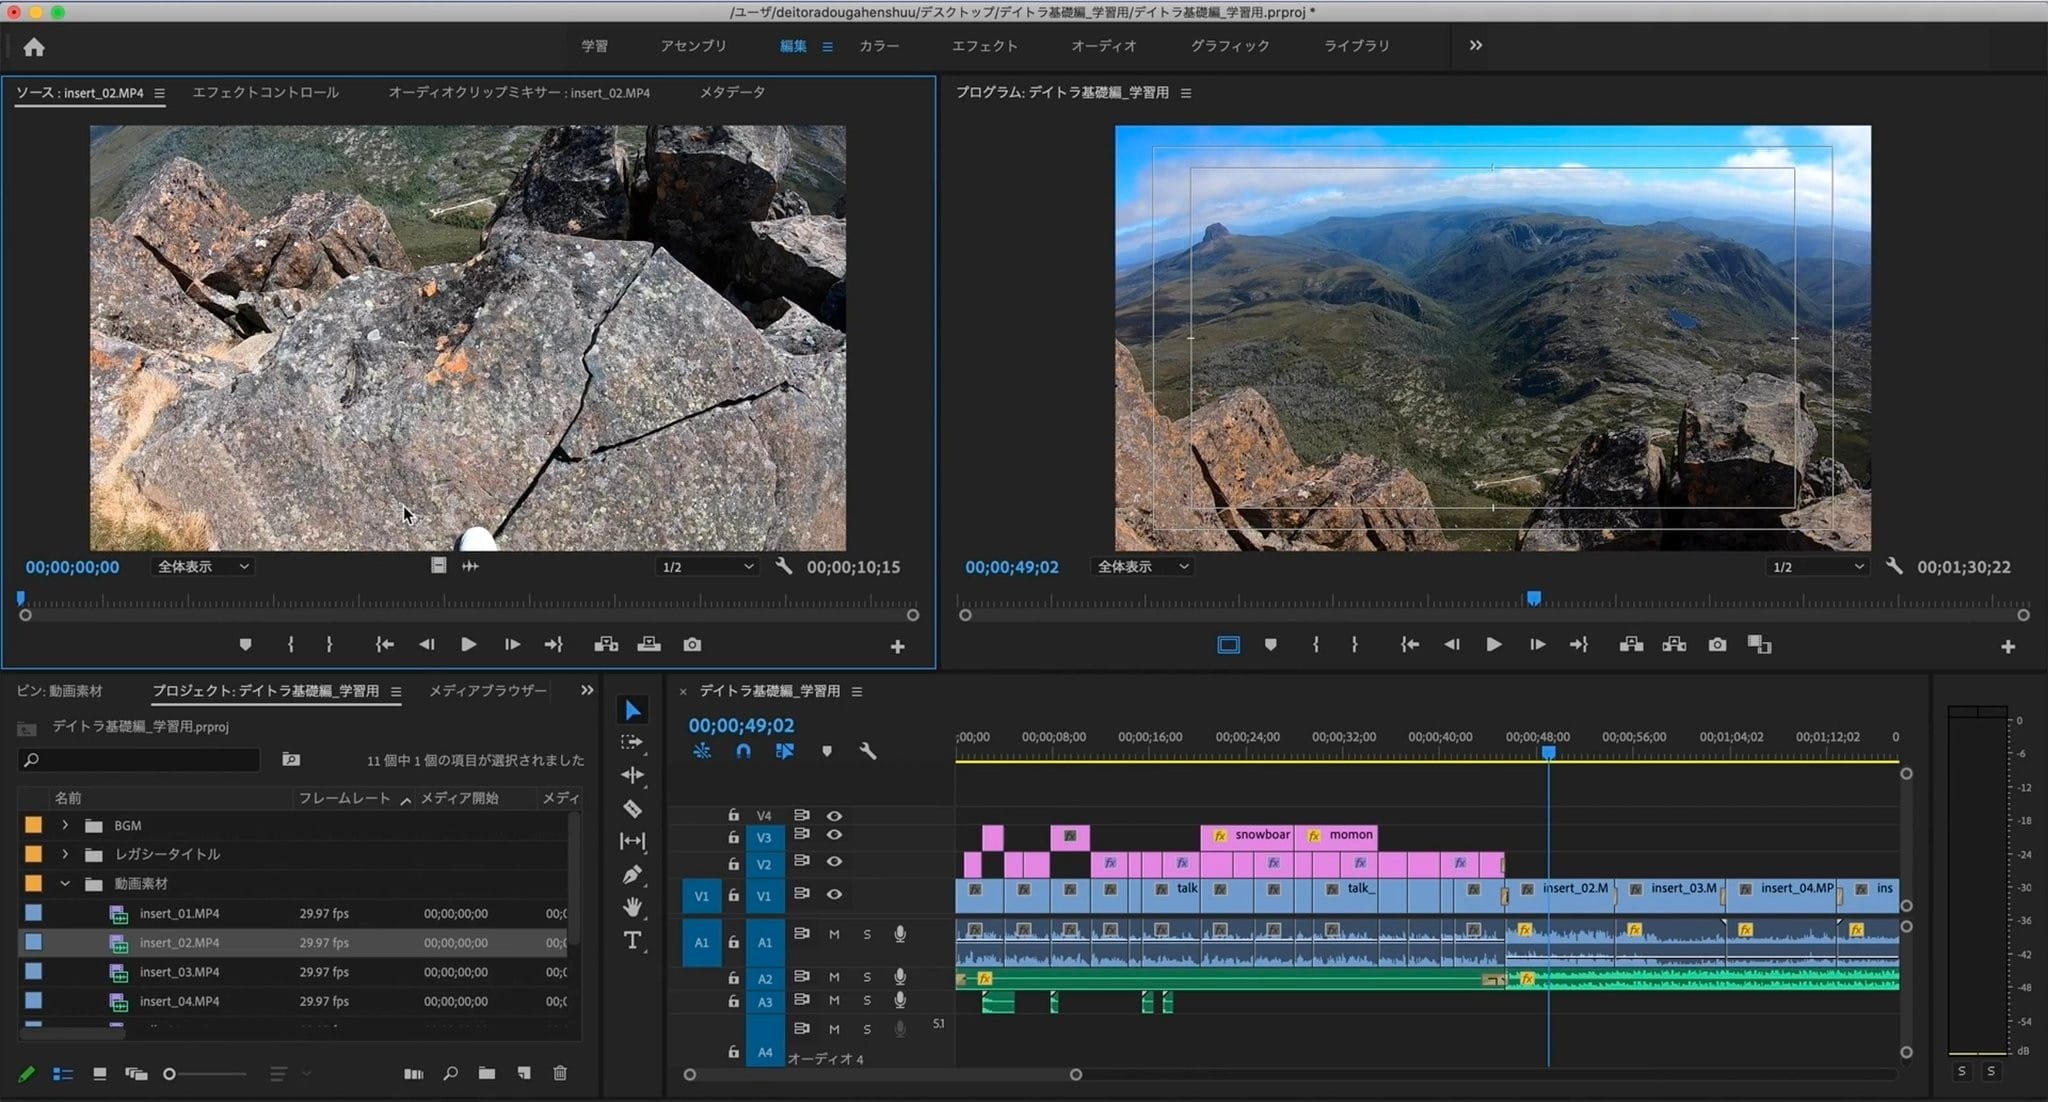This screenshot has height=1102, width=2048.
Task: Select the Type tool
Action: (x=632, y=940)
